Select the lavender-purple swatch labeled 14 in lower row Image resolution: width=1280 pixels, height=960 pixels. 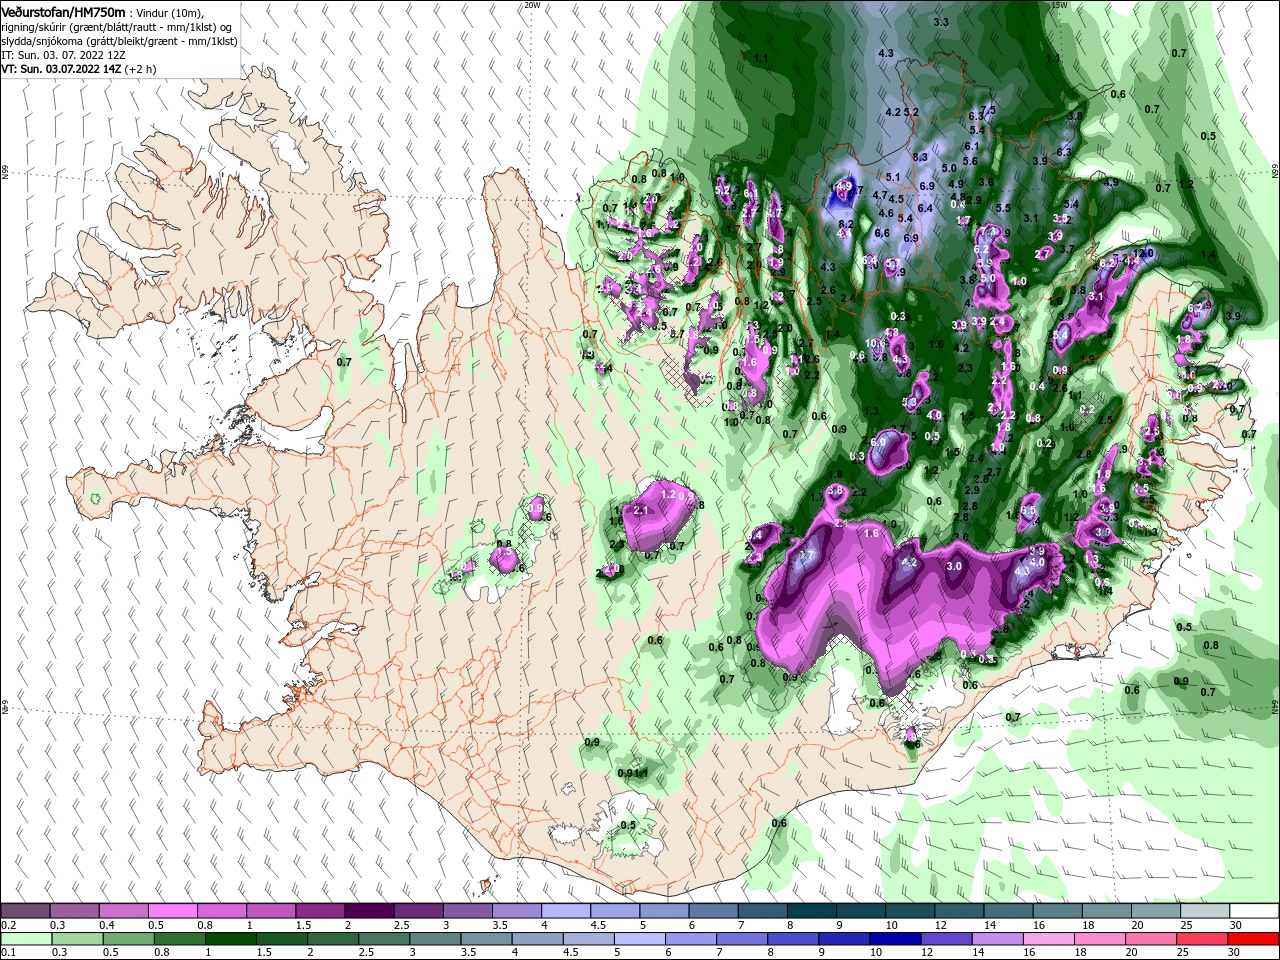point(996,939)
